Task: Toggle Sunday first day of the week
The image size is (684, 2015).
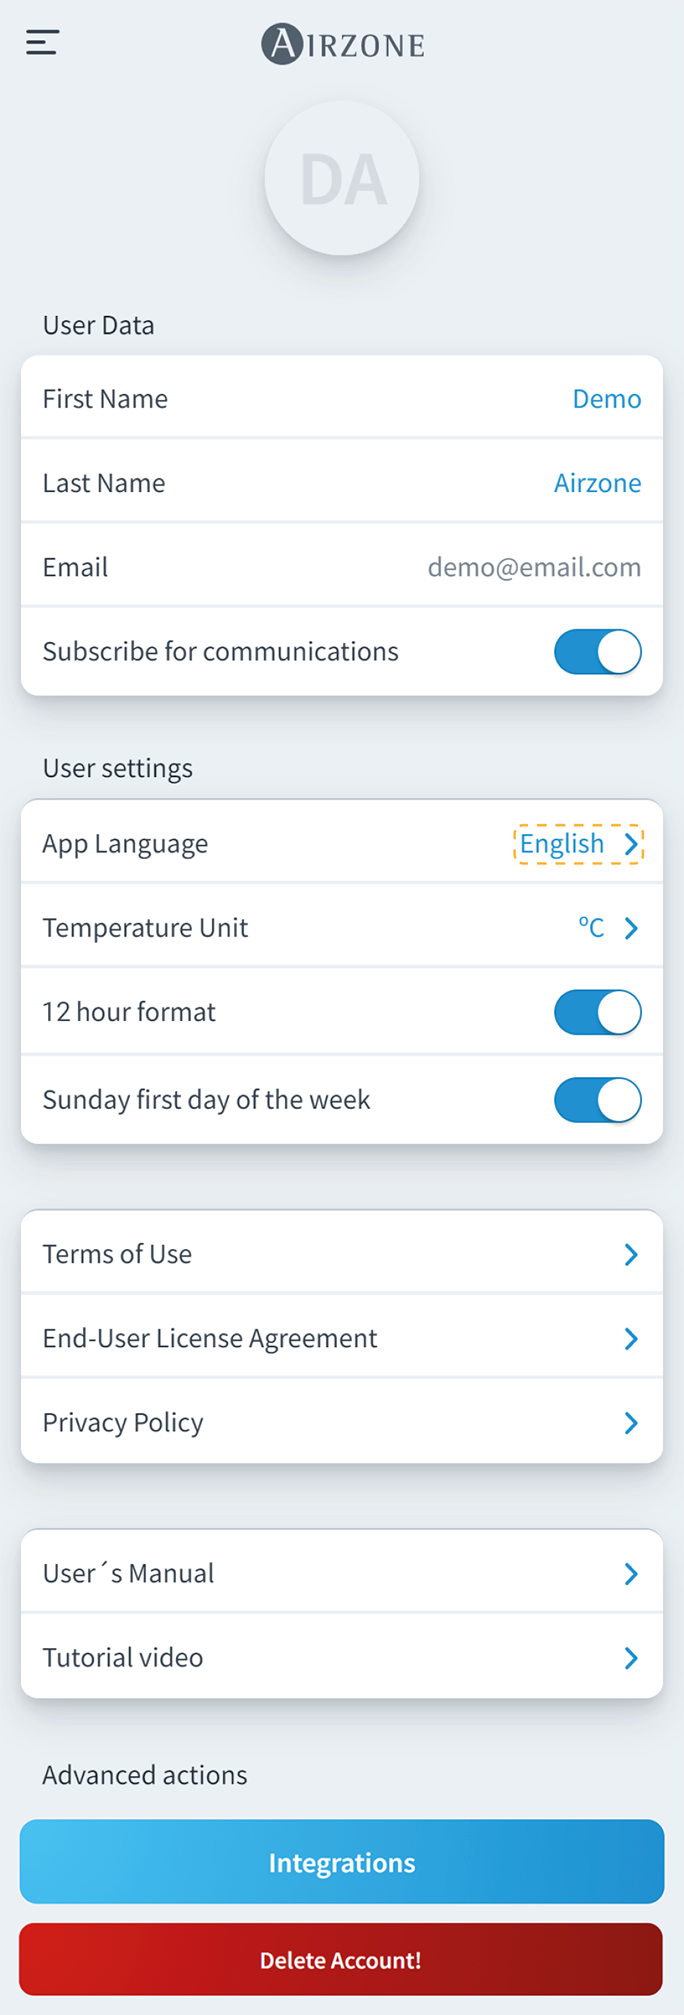Action: click(597, 1099)
